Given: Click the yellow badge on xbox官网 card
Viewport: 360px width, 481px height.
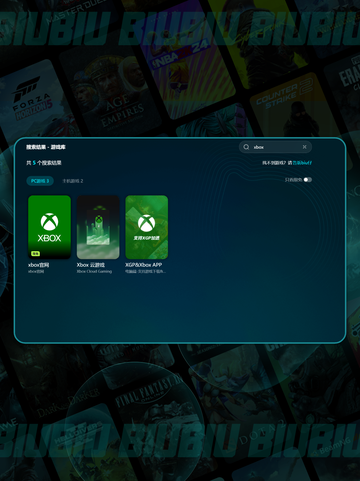Looking at the screenshot, I should click(35, 254).
